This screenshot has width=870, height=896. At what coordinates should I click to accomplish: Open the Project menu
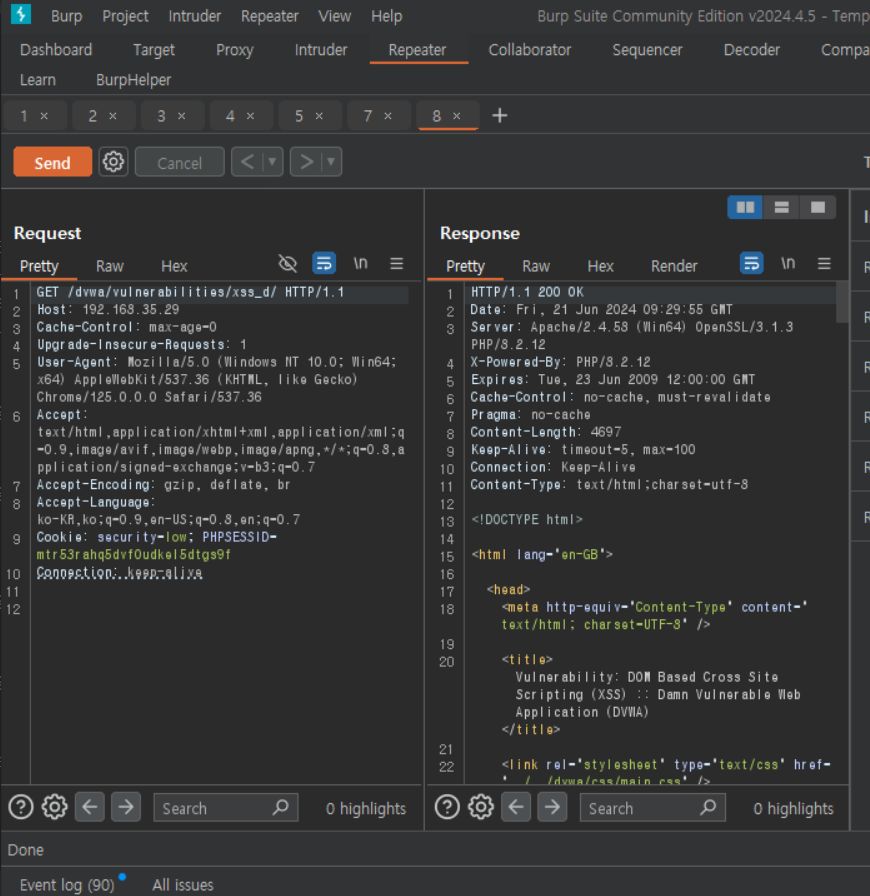coord(125,16)
